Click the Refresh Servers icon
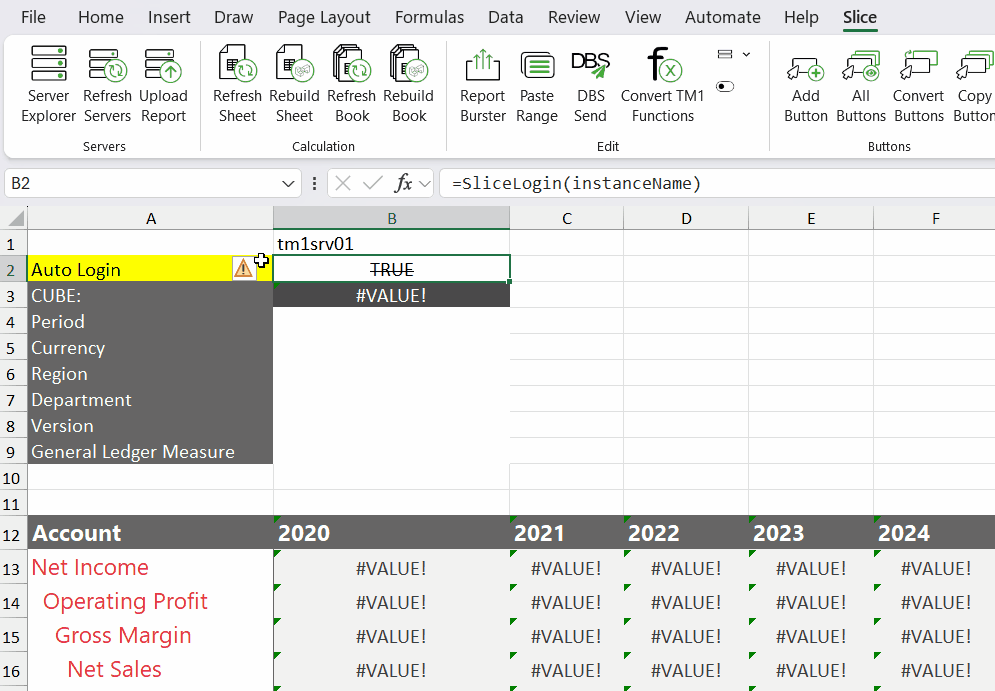995x691 pixels. pos(107,85)
